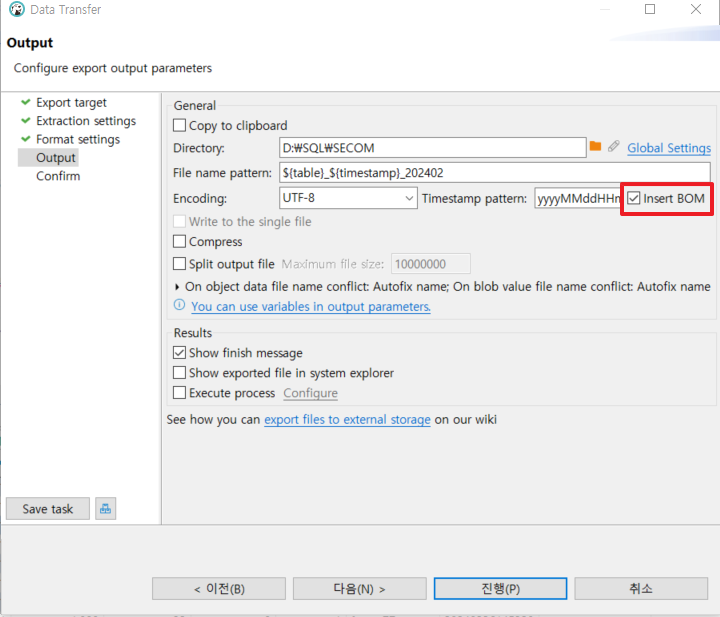720x617 pixels.
Task: Click into the Directory input field
Action: coord(433,148)
